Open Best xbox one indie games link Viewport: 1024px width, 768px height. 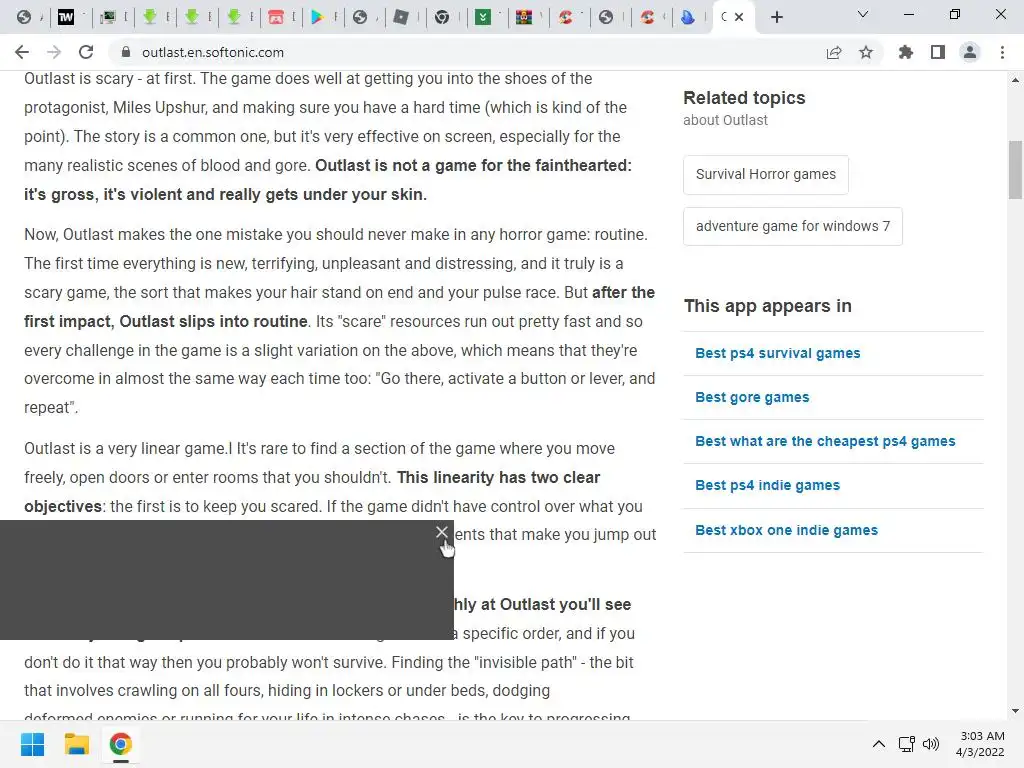(x=786, y=530)
